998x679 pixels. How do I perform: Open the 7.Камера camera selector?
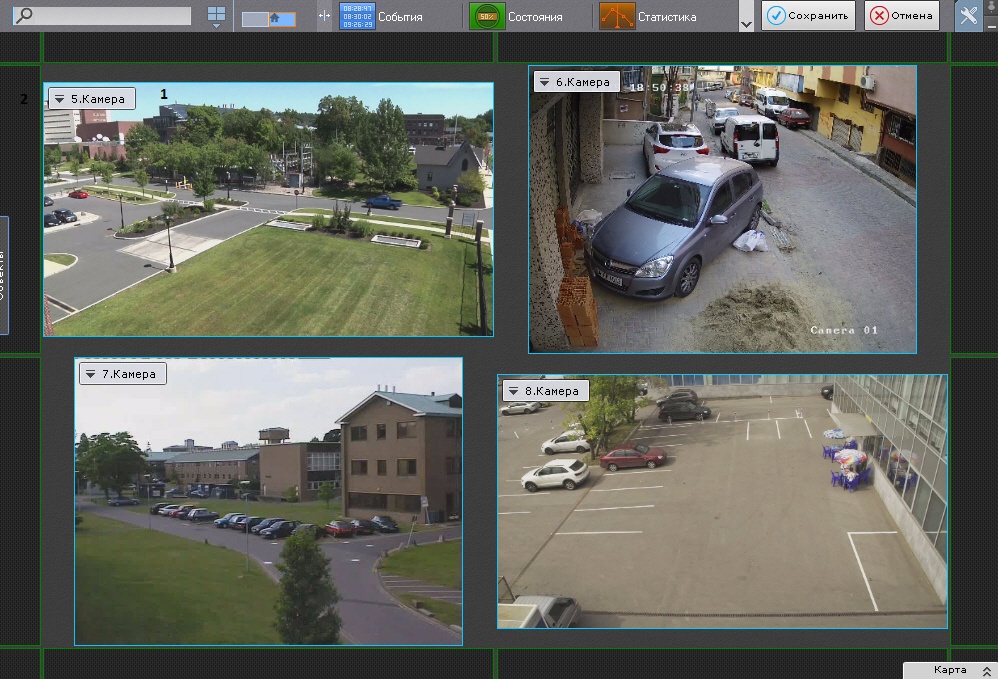coord(91,374)
